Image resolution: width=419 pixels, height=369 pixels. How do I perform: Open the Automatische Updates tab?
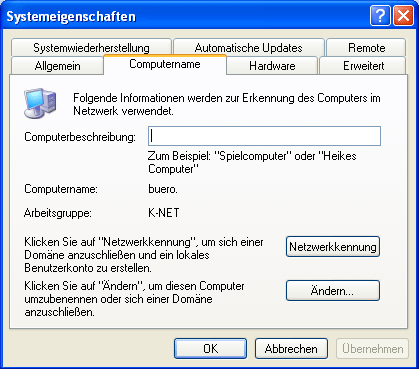249,48
